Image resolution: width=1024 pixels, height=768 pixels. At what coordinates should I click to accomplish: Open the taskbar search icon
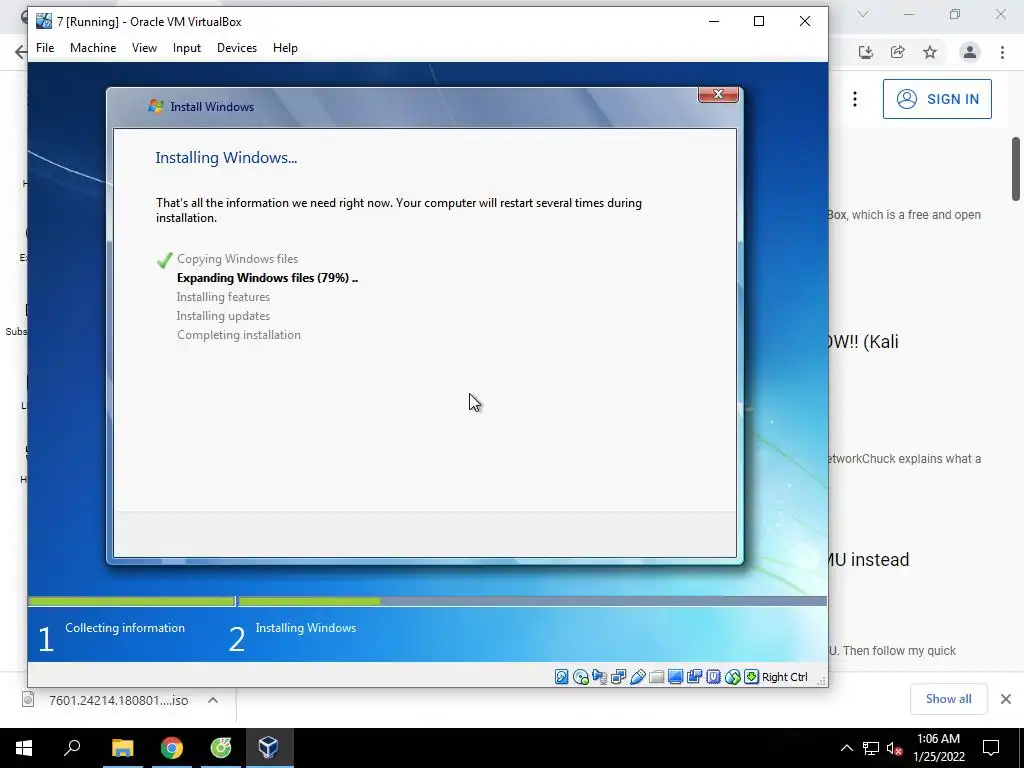coord(72,748)
